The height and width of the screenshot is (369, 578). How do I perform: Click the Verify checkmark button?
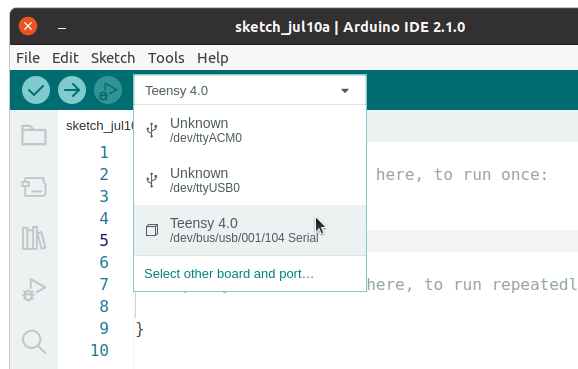click(x=36, y=90)
